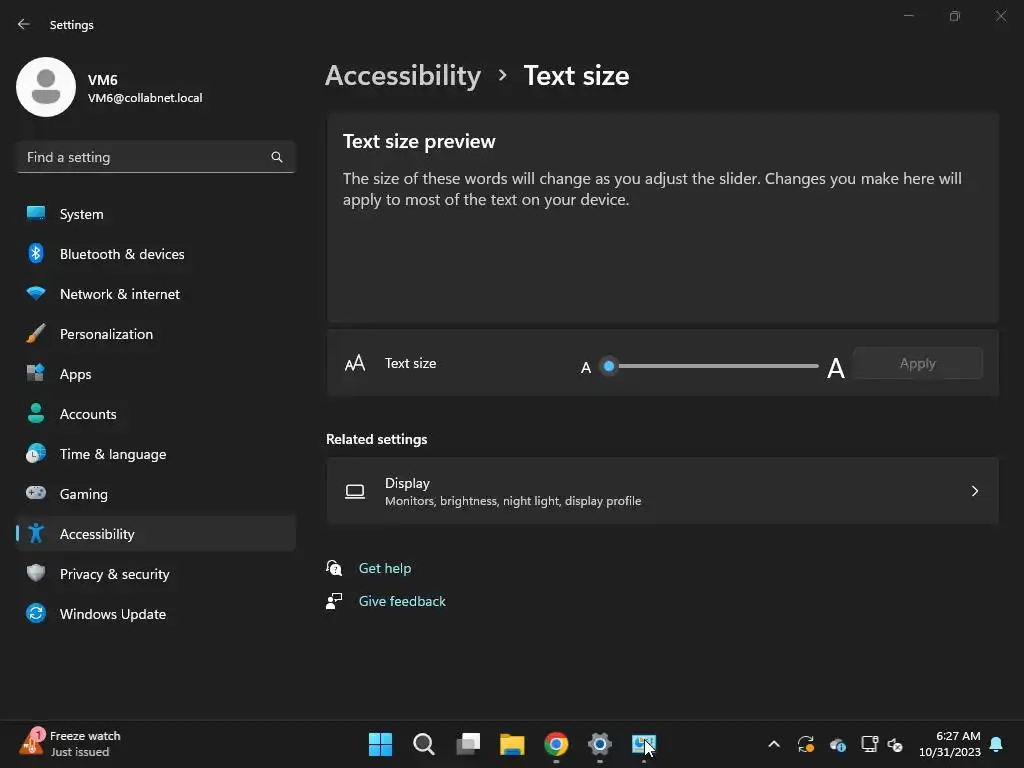This screenshot has height=768, width=1024.
Task: Open the System settings category
Action: [x=155, y=214]
